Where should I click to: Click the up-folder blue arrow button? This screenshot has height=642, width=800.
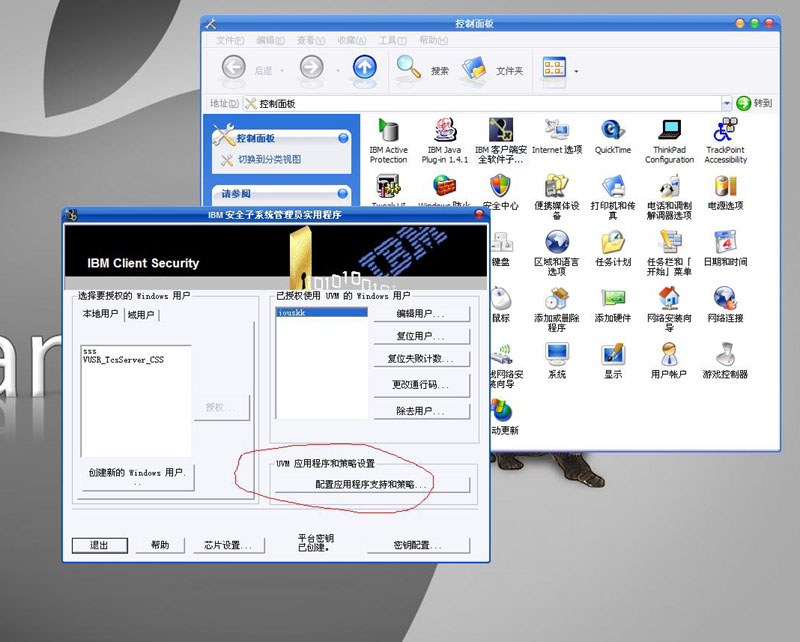point(365,67)
